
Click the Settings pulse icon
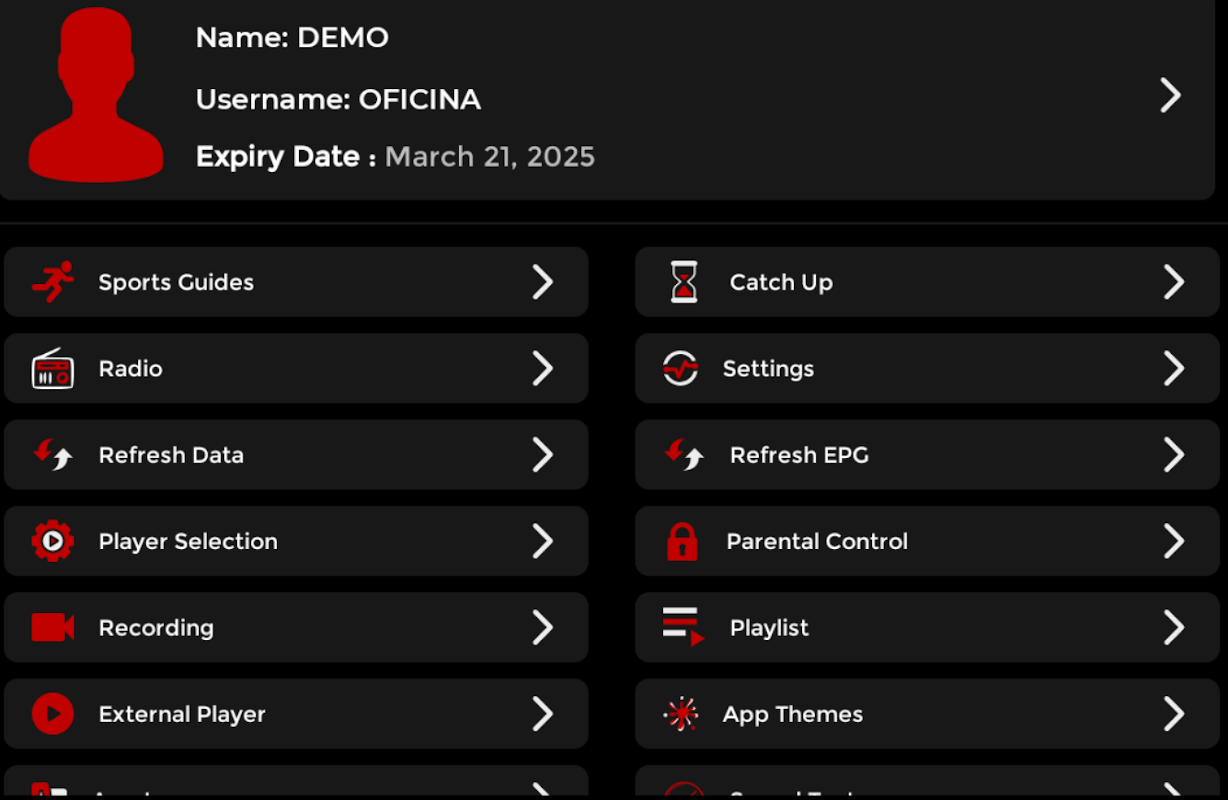(x=681, y=369)
